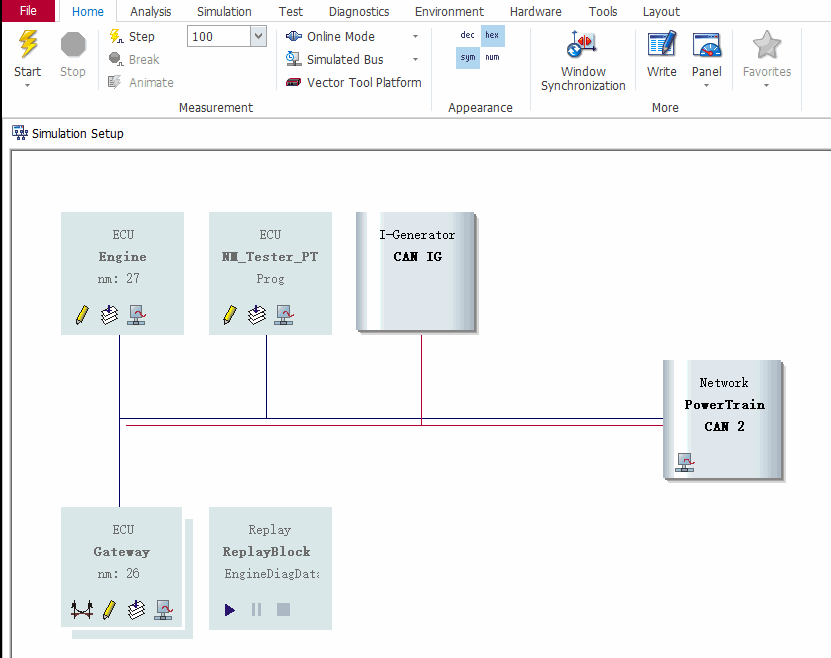Click the Start measurement lightning icon

tap(28, 45)
